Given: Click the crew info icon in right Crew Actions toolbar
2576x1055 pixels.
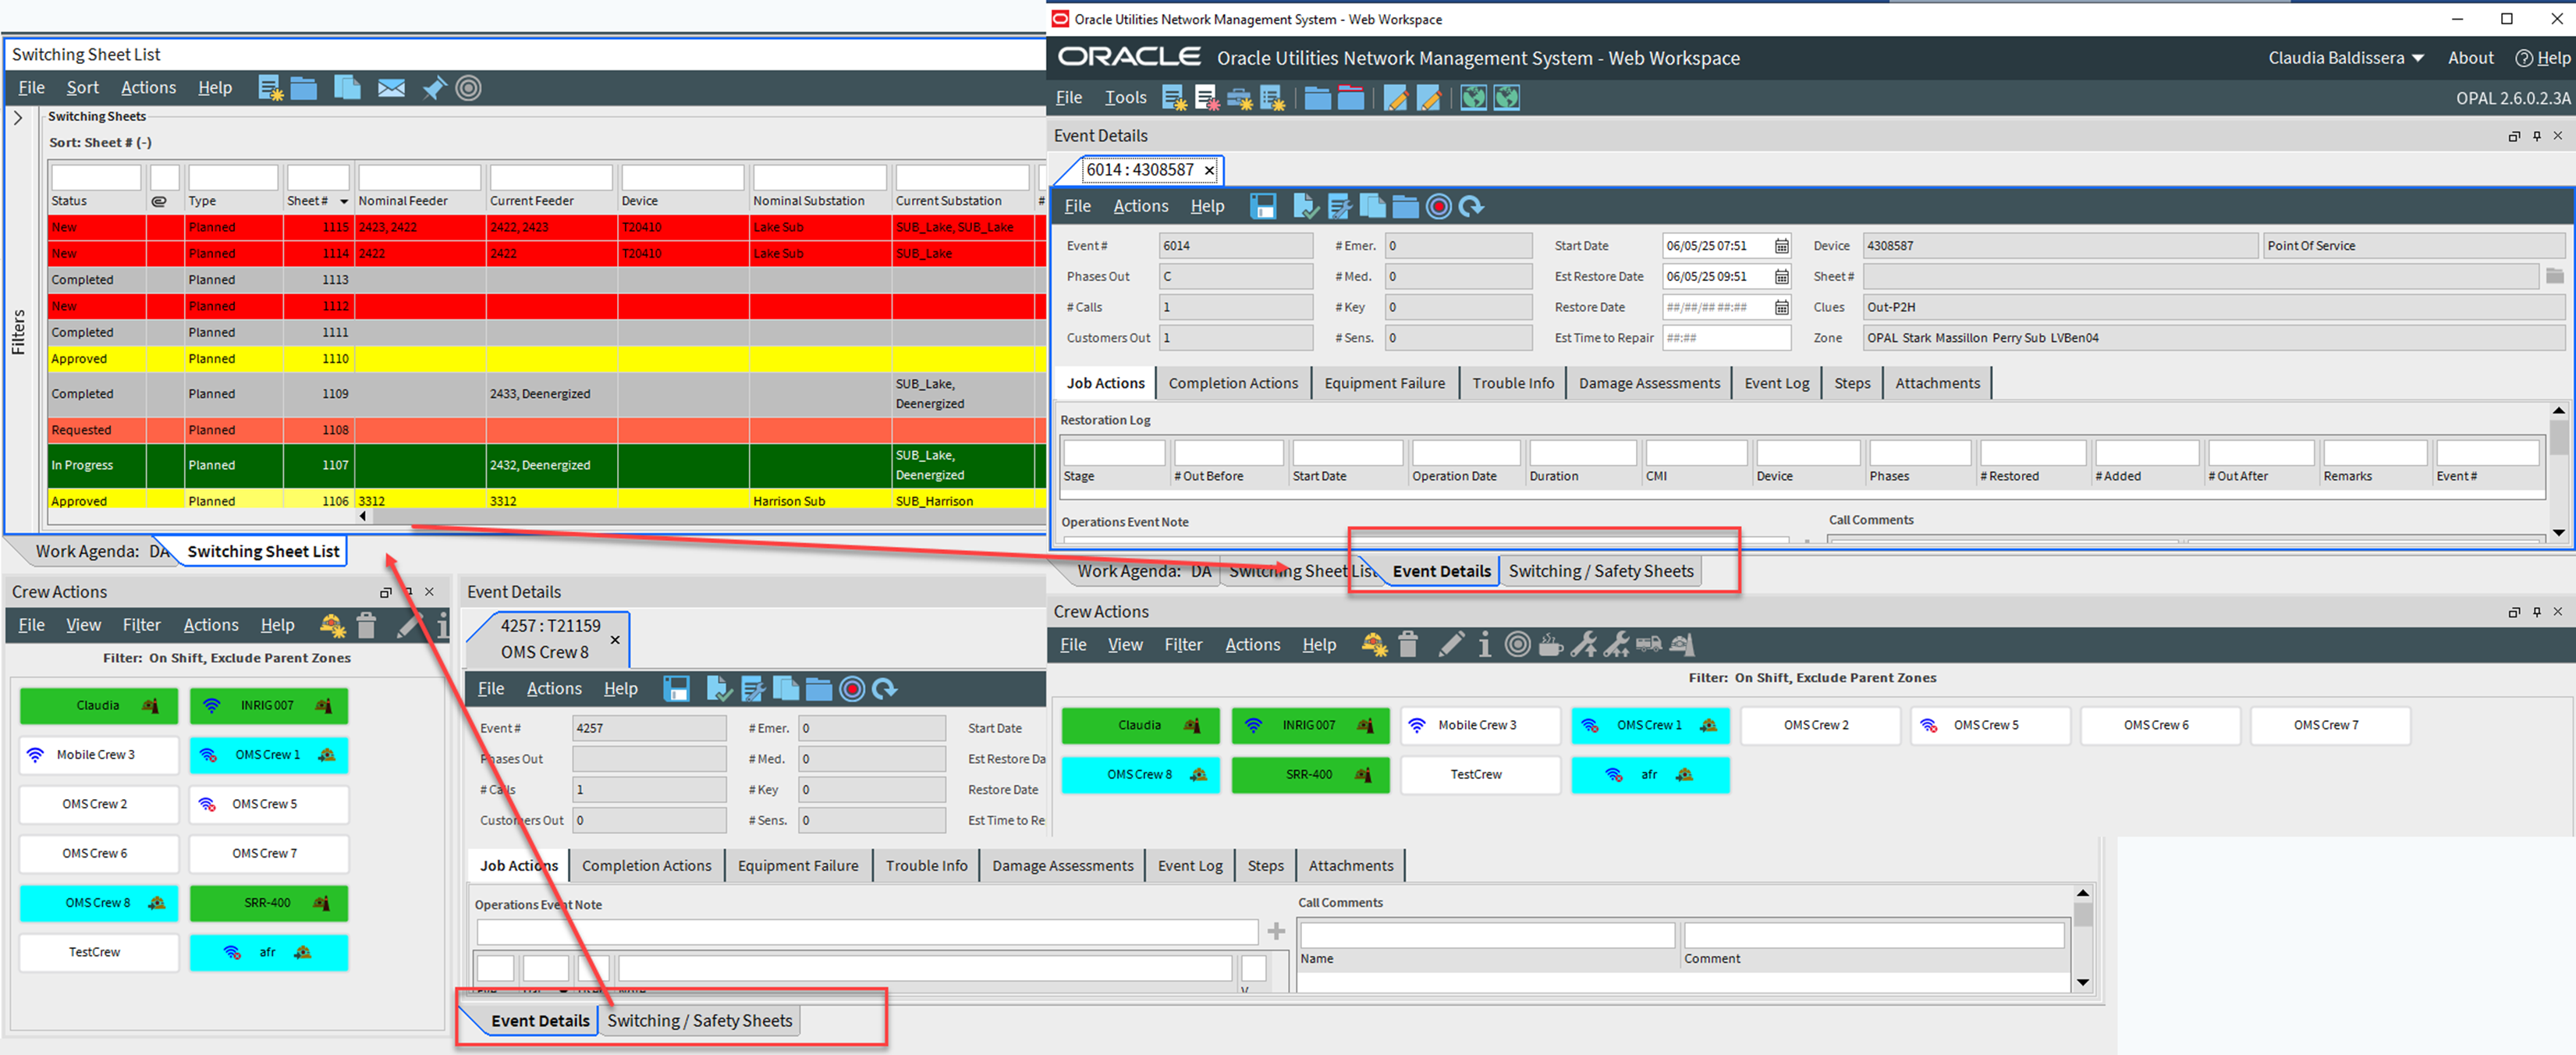Looking at the screenshot, I should coord(1485,645).
